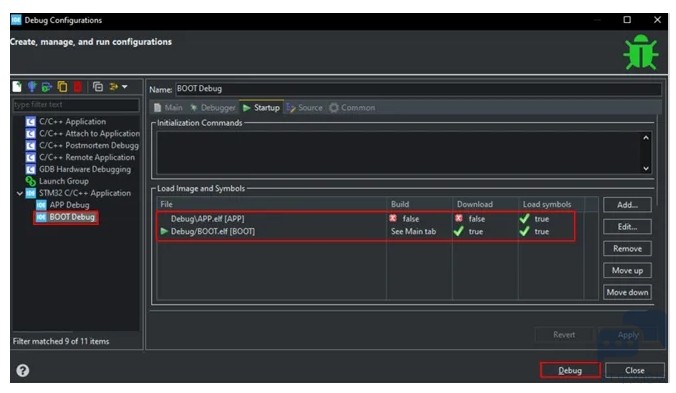The image size is (676, 393).
Task: Click the Collapse All toolbar icon
Action: coord(98,87)
